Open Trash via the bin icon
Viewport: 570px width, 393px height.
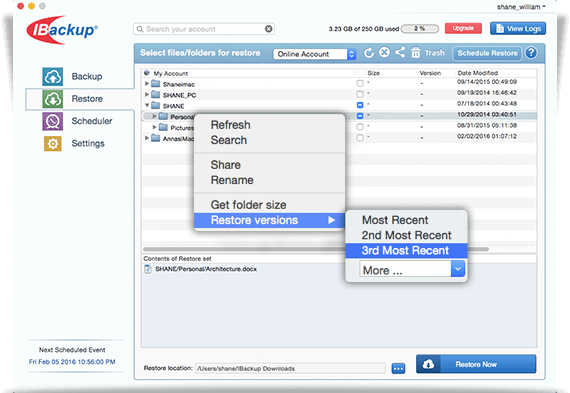(x=416, y=53)
